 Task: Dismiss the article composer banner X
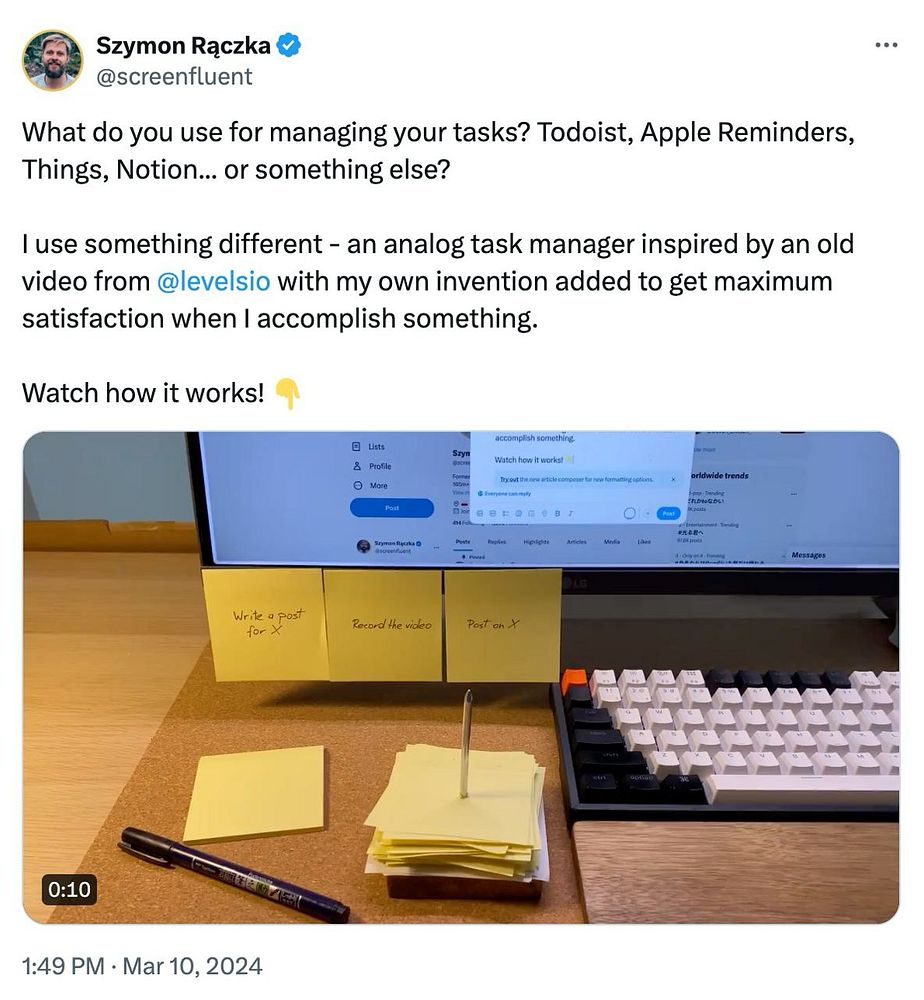[x=673, y=479]
